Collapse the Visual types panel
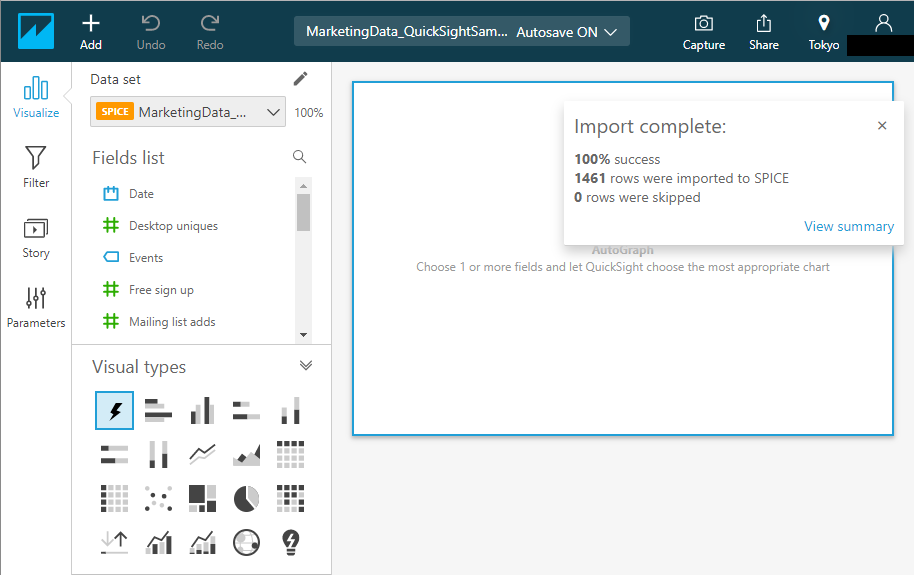 (x=306, y=366)
